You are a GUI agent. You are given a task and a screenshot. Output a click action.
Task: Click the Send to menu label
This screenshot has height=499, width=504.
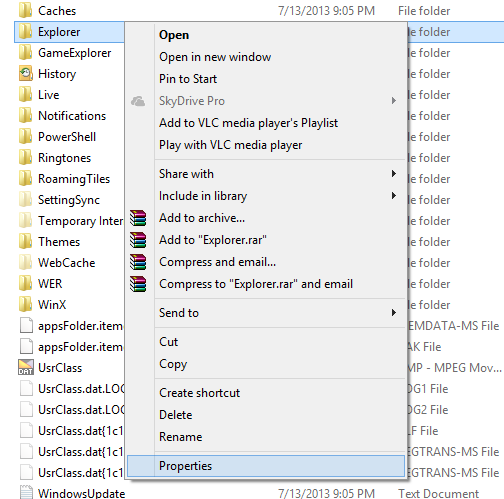tap(179, 313)
